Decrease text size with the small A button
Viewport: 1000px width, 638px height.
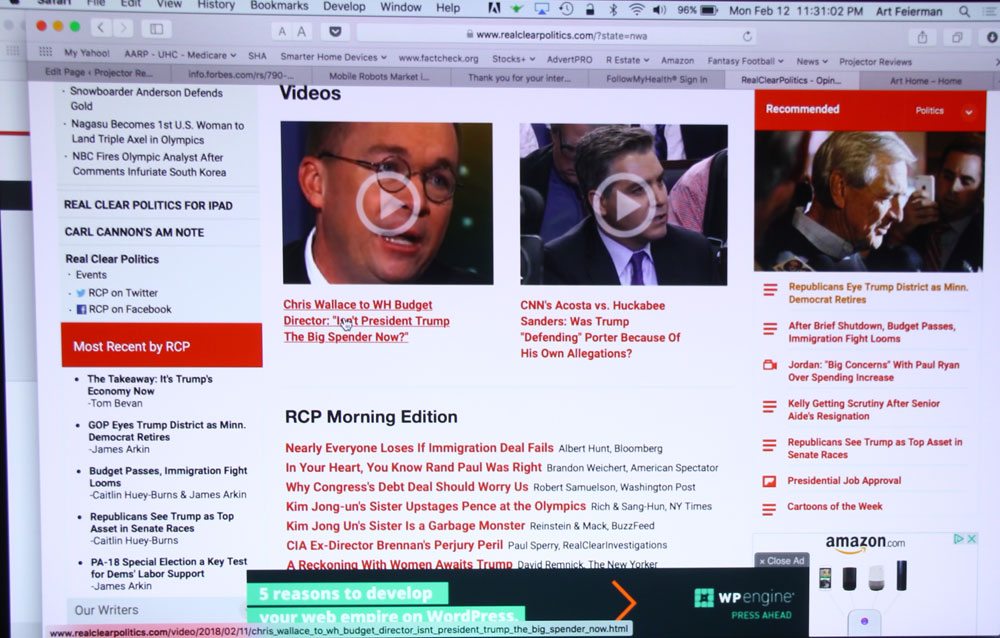(x=282, y=31)
